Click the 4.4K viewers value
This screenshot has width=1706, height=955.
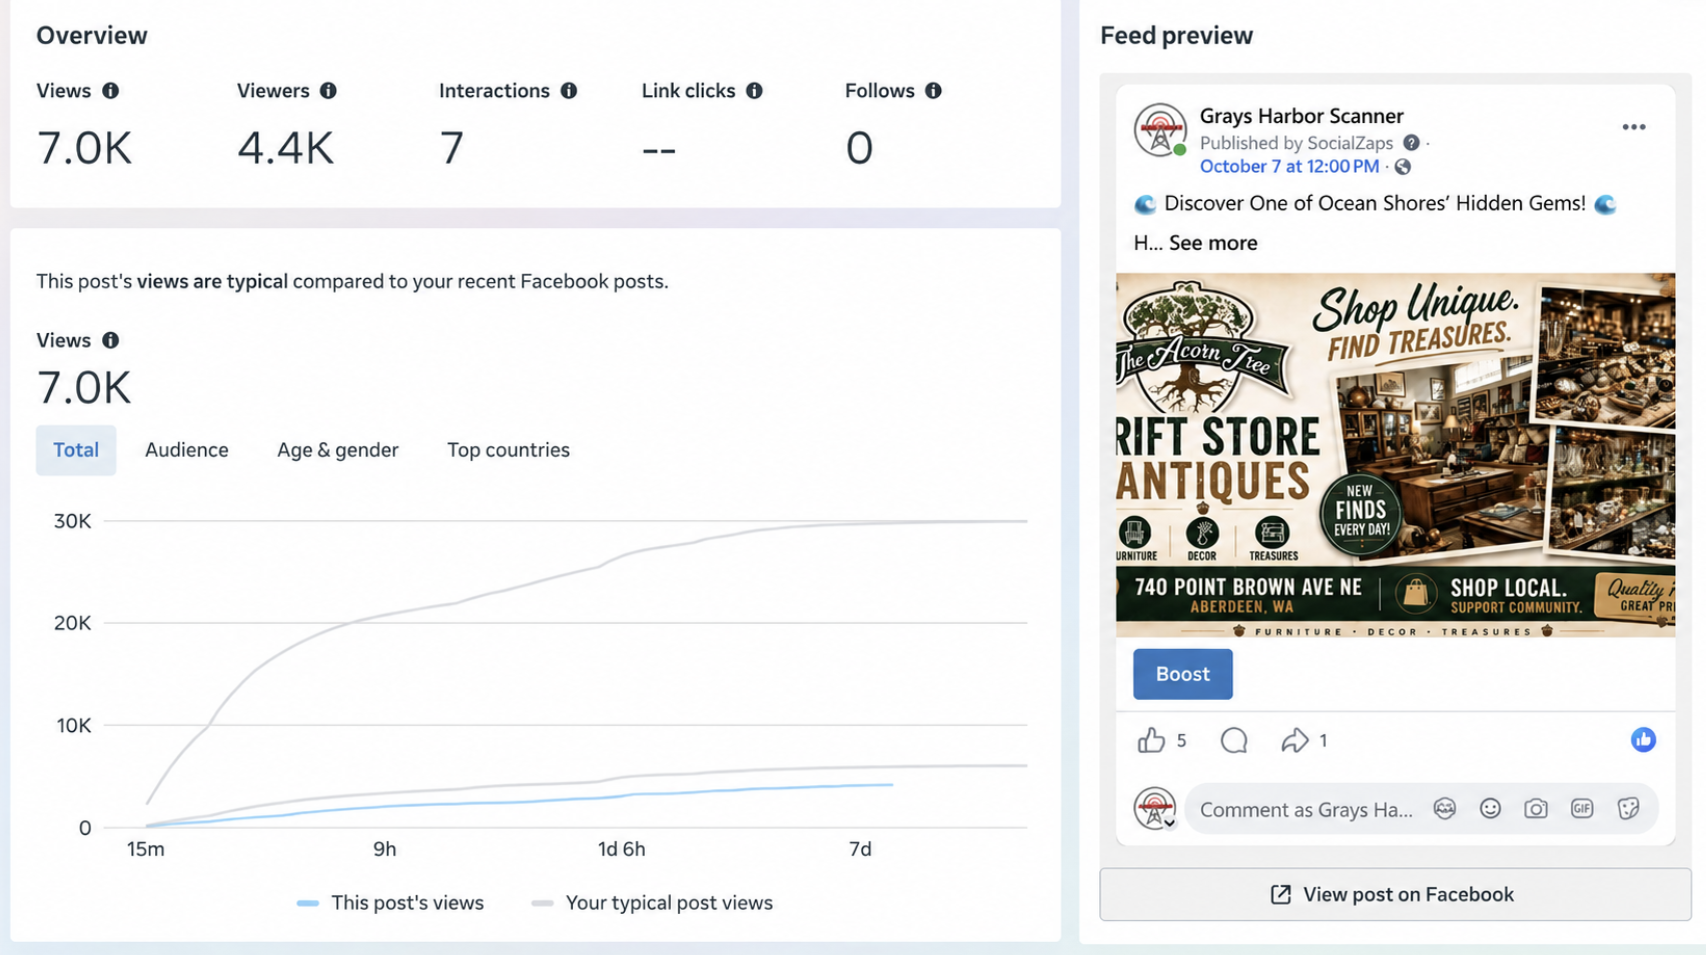285,148
